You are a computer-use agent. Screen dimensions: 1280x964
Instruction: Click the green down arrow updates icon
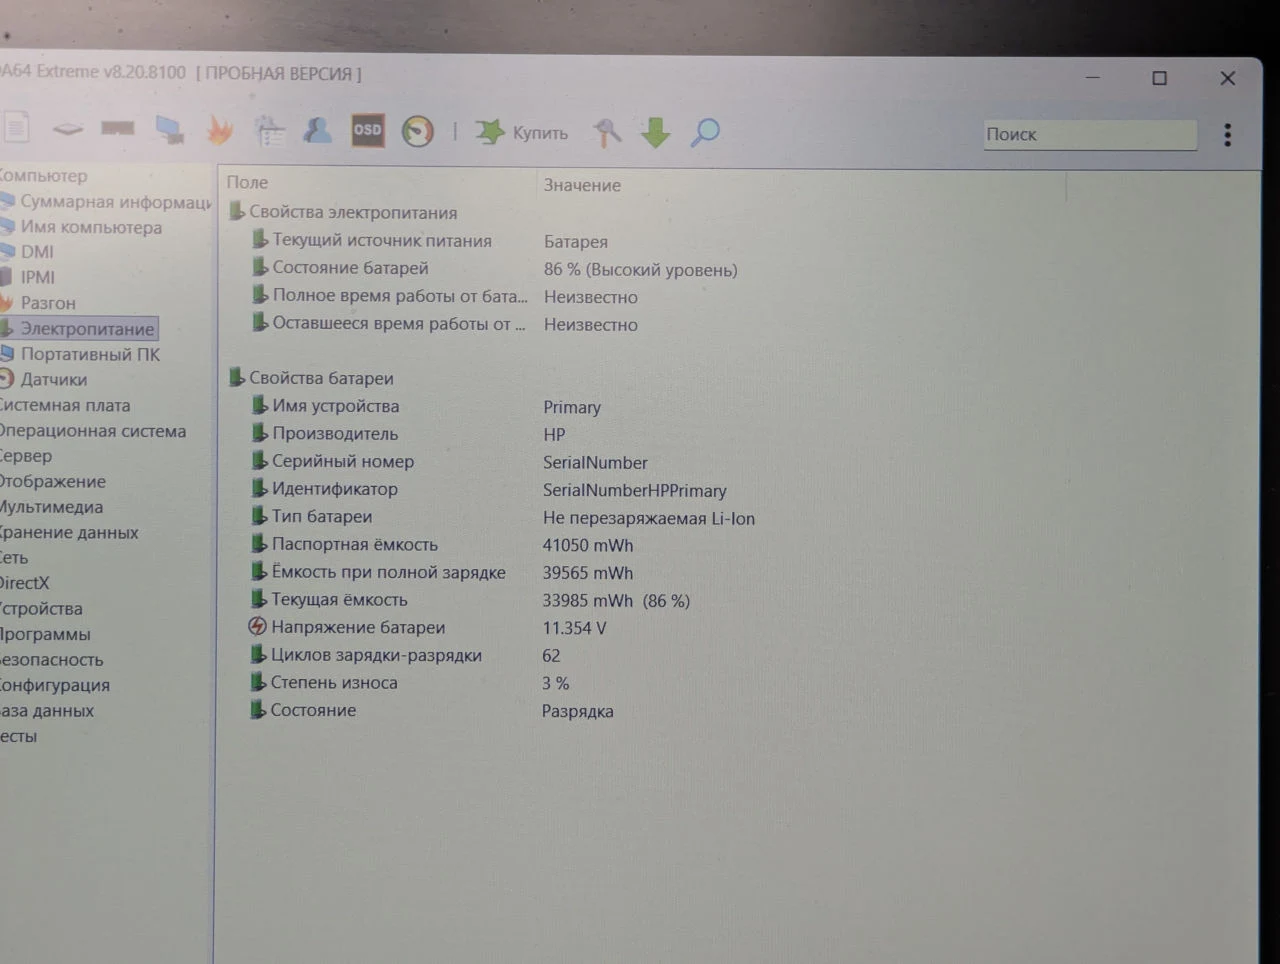click(x=655, y=132)
